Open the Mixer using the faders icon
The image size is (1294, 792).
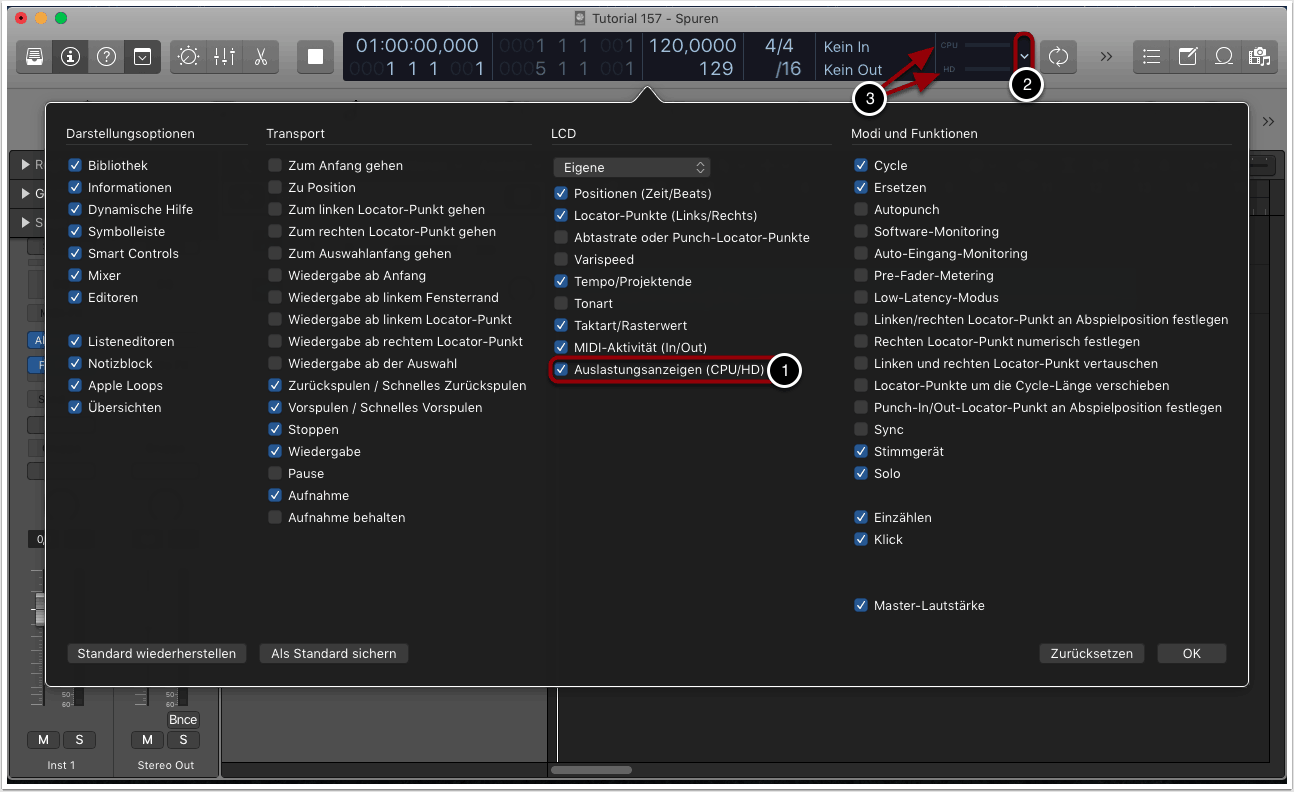(x=224, y=57)
